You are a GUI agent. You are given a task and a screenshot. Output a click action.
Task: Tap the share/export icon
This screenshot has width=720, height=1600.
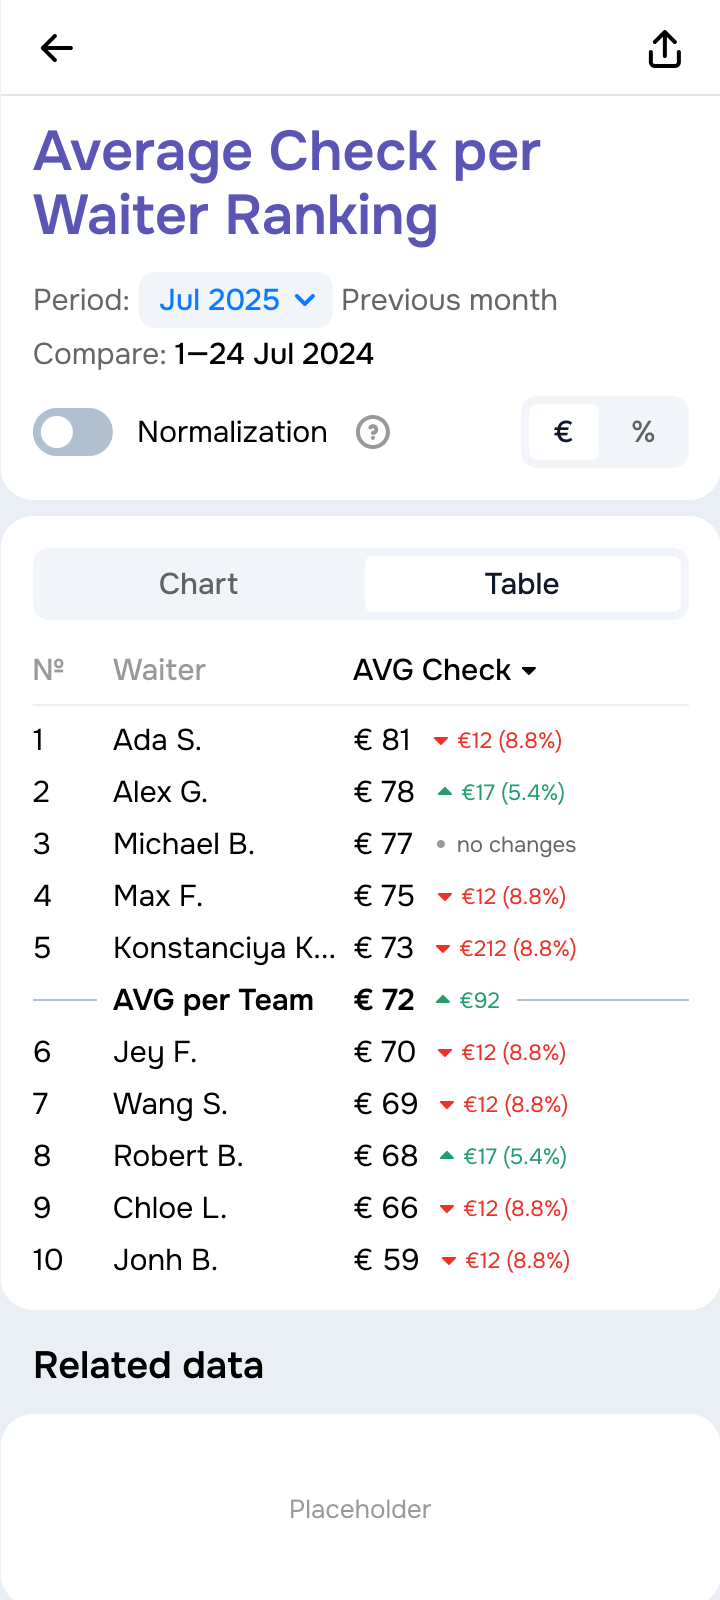[x=665, y=48]
